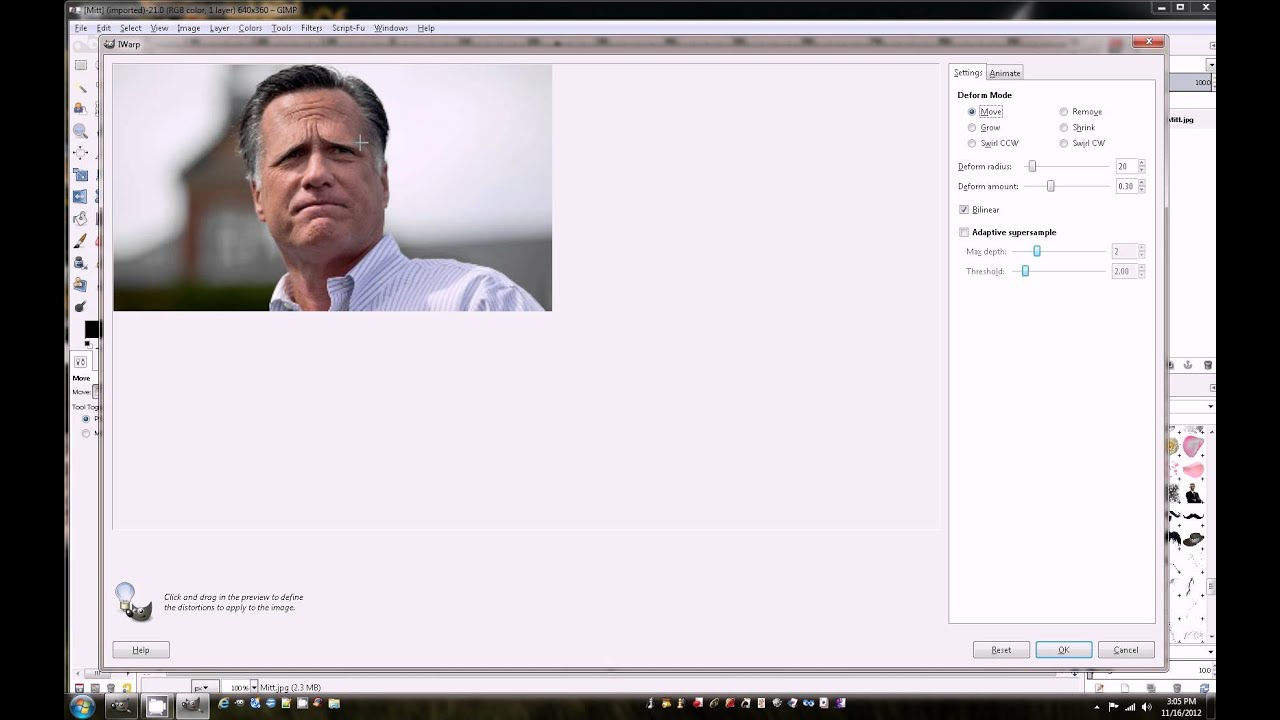Viewport: 1280px width, 720px height.
Task: Open the Select menu
Action: point(131,28)
